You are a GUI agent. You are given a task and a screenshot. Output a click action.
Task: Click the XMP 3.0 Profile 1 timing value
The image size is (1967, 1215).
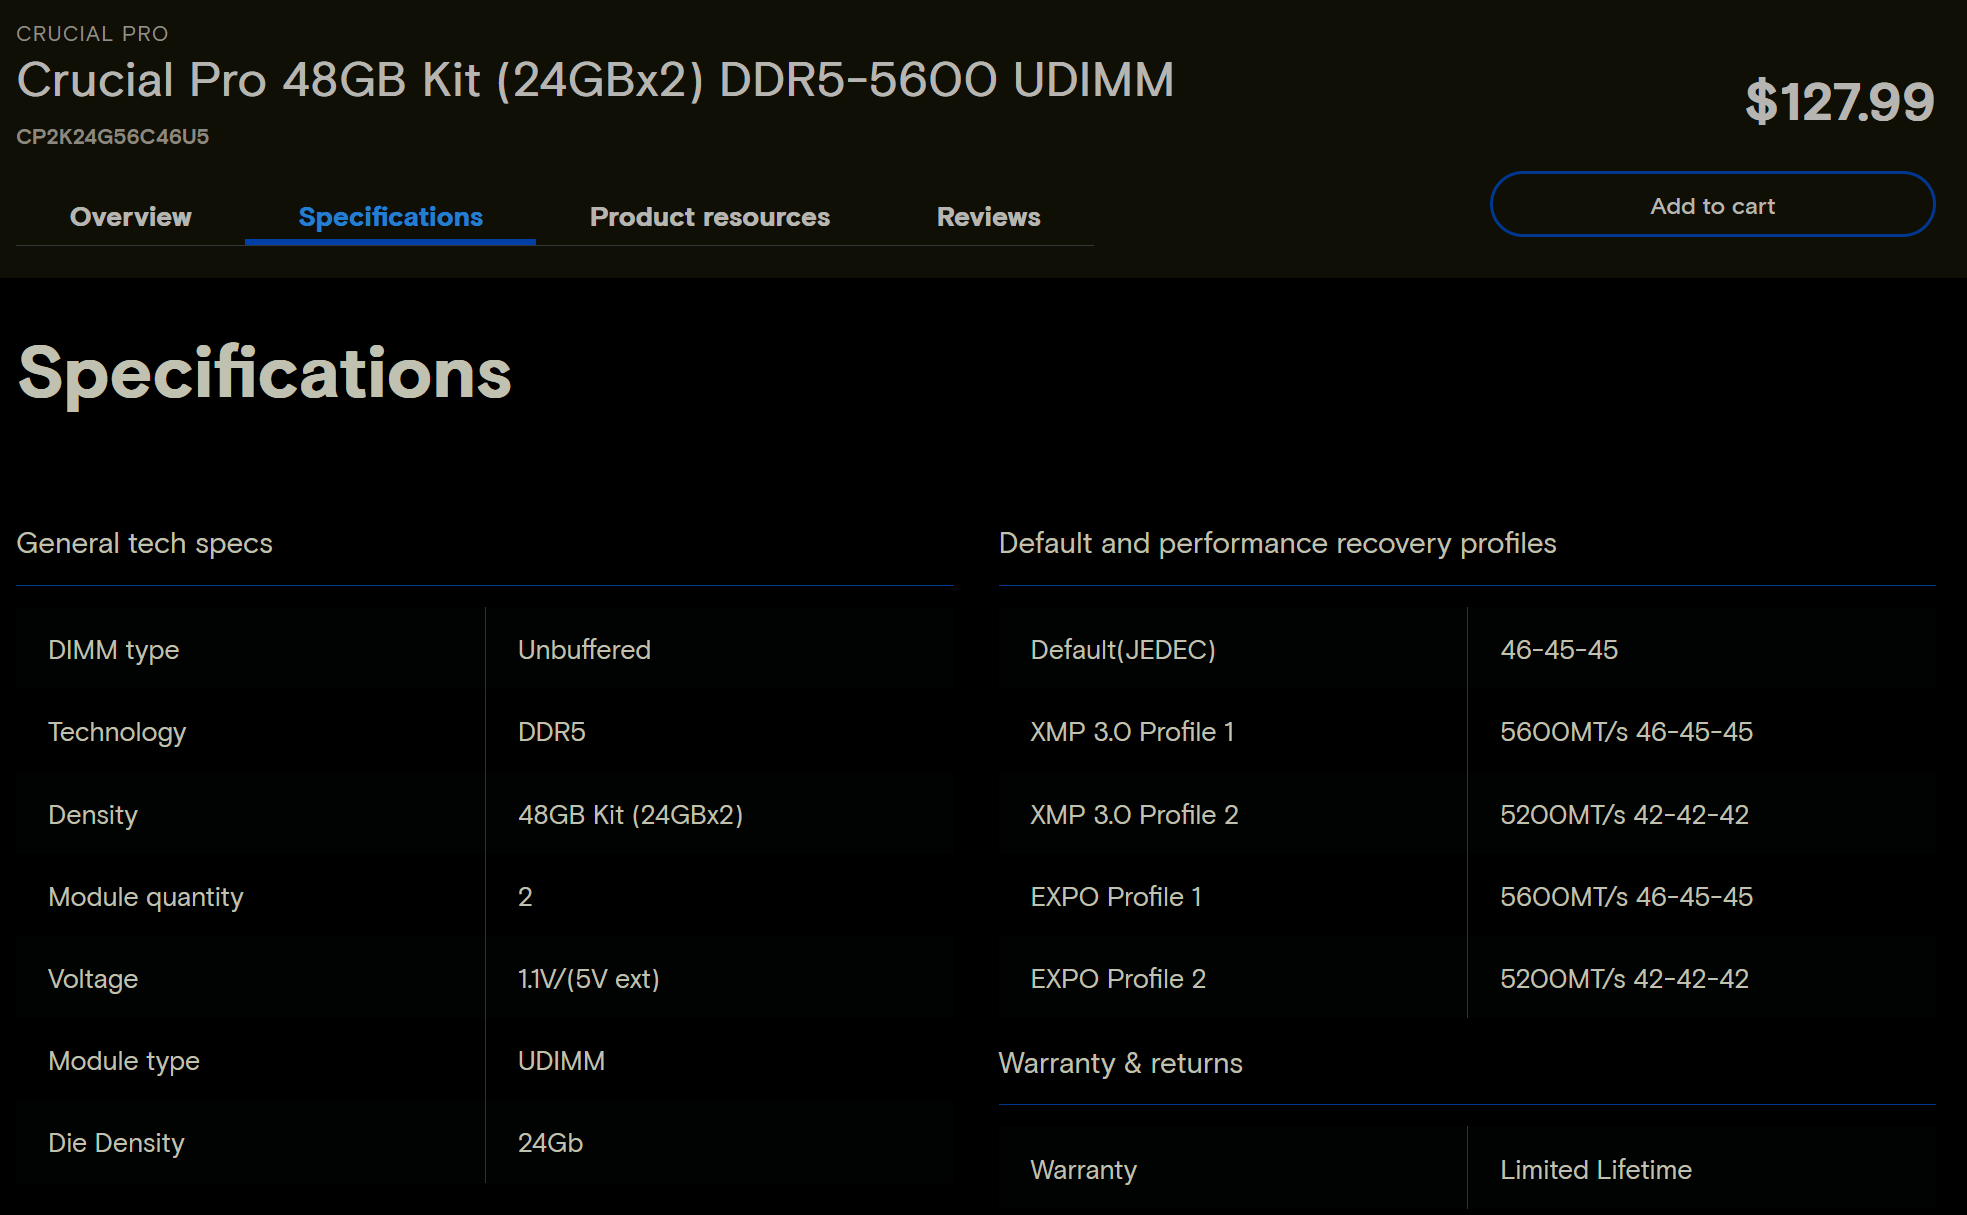click(x=1627, y=732)
